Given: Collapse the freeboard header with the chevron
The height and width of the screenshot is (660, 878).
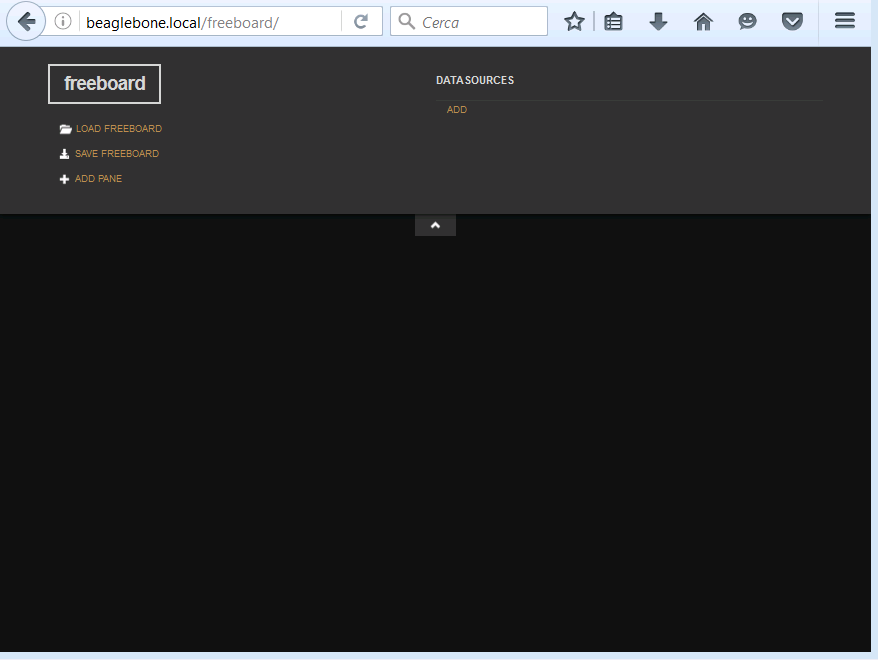Looking at the screenshot, I should tap(435, 224).
